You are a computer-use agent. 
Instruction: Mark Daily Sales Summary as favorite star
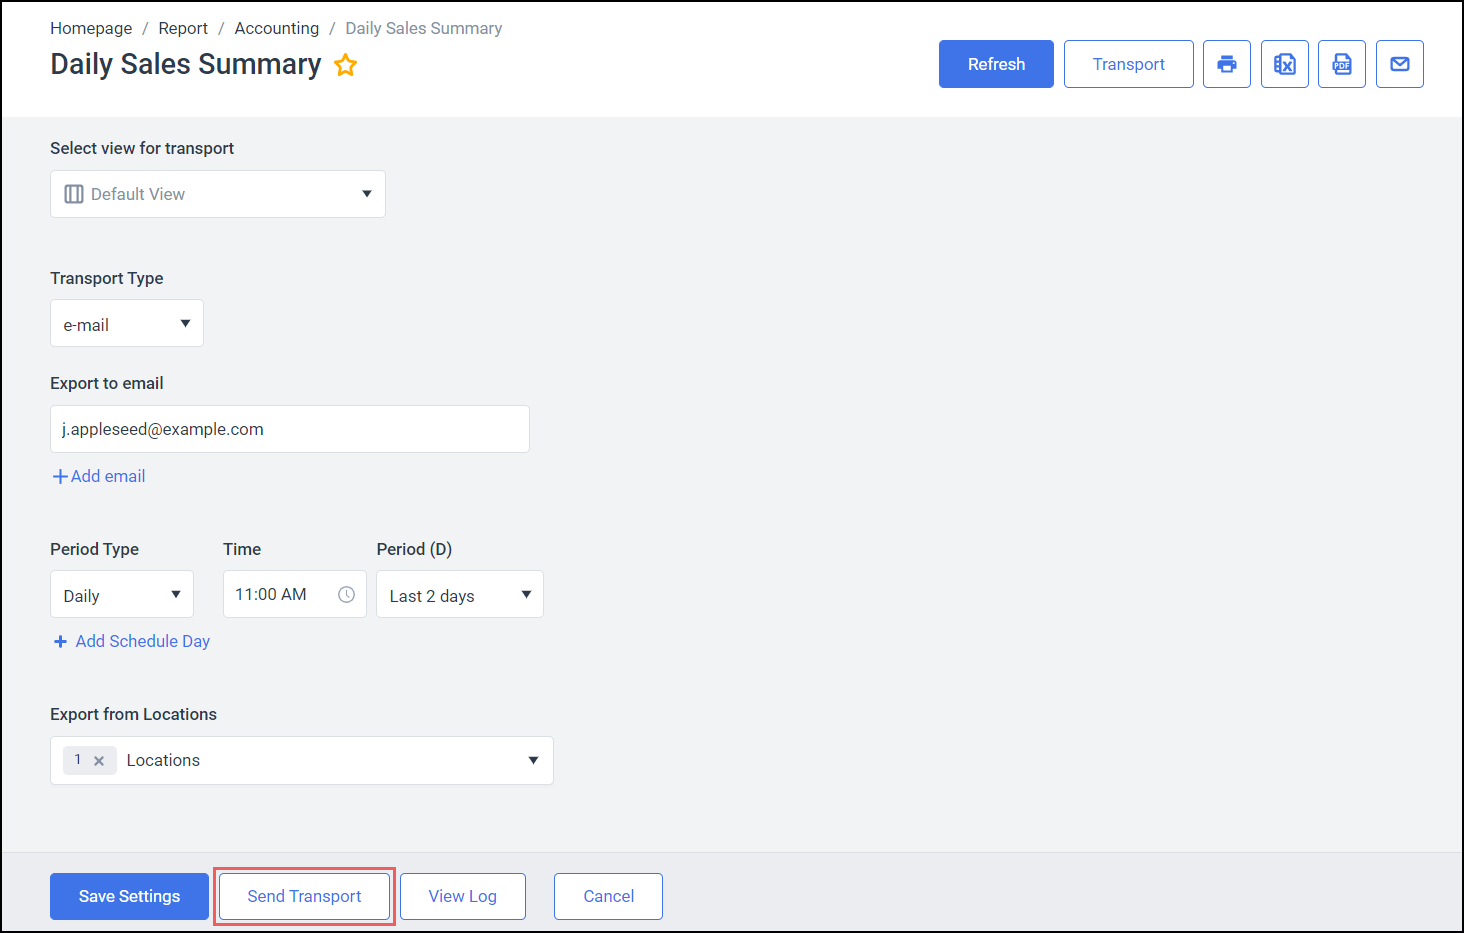point(346,65)
